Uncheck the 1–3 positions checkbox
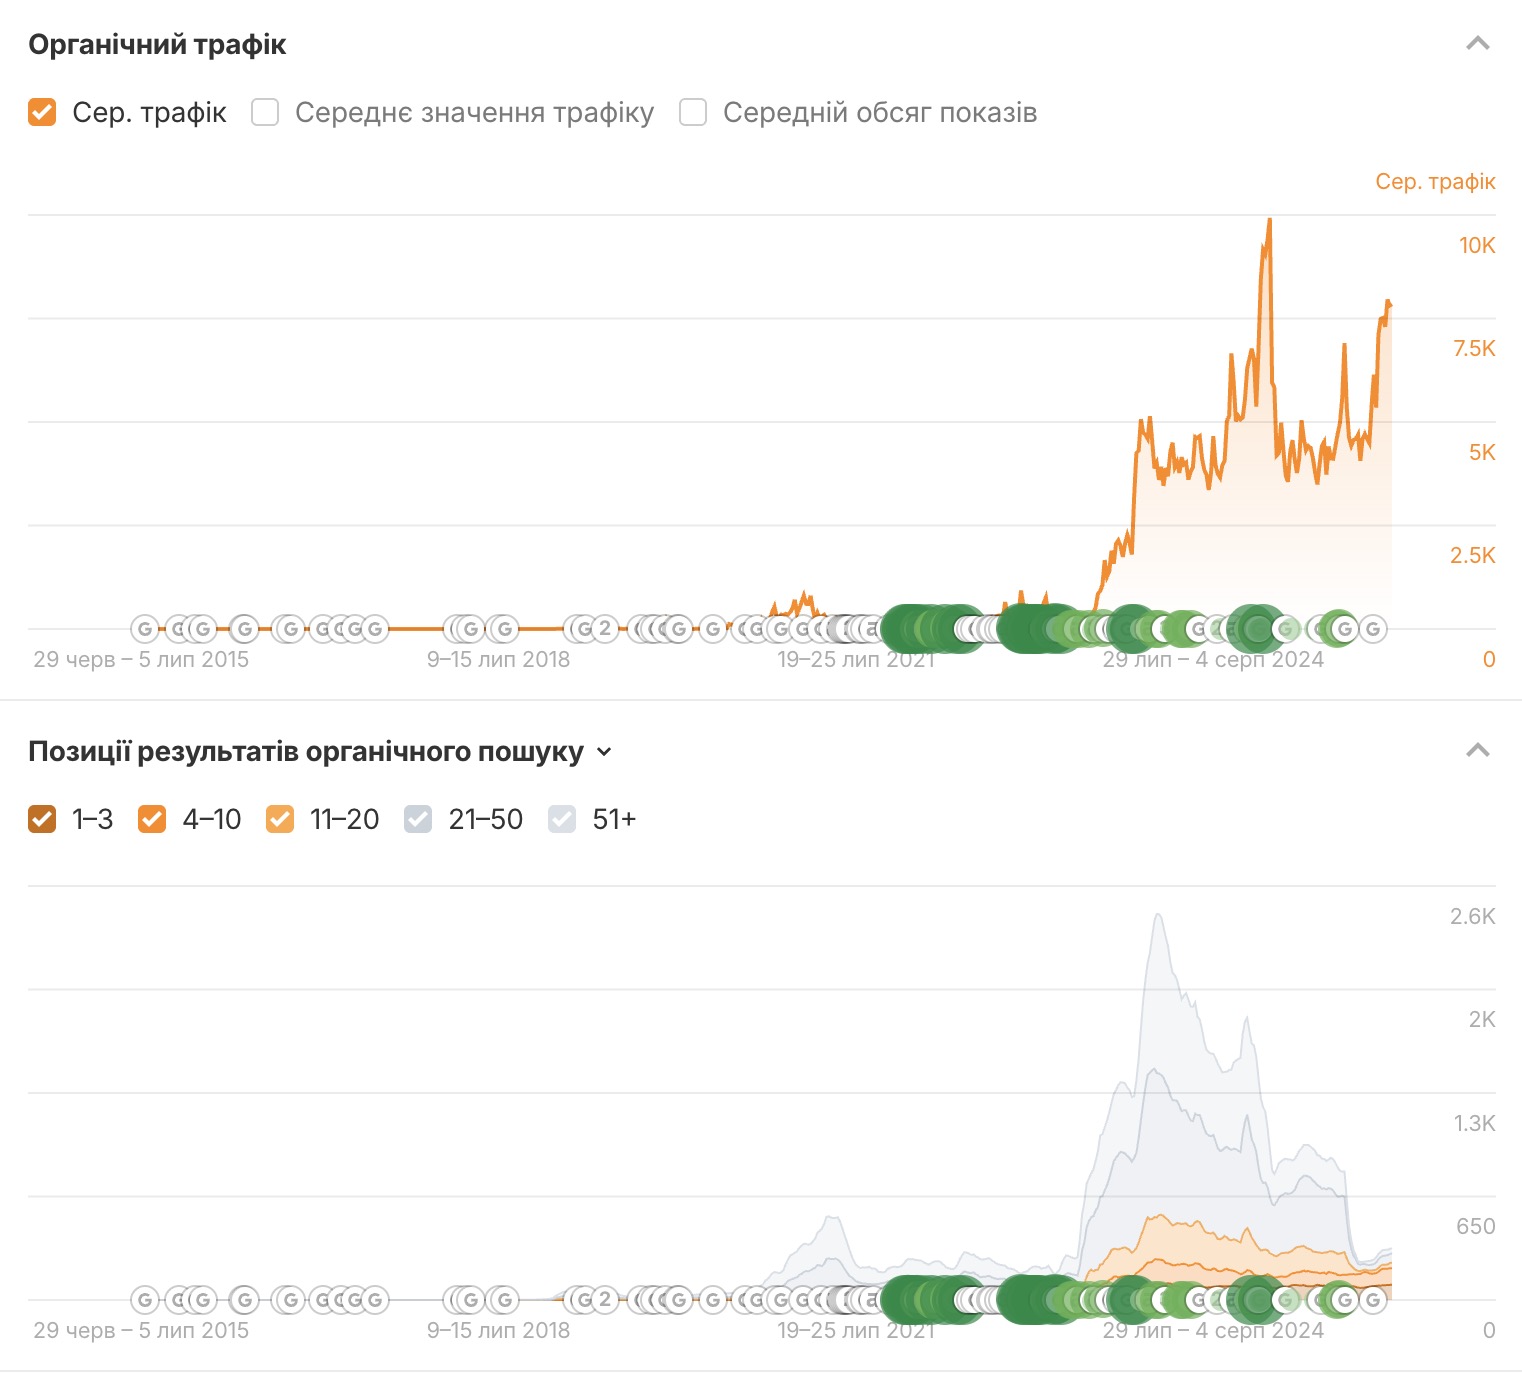Screen dimensions: 1522x1374 coord(42,819)
